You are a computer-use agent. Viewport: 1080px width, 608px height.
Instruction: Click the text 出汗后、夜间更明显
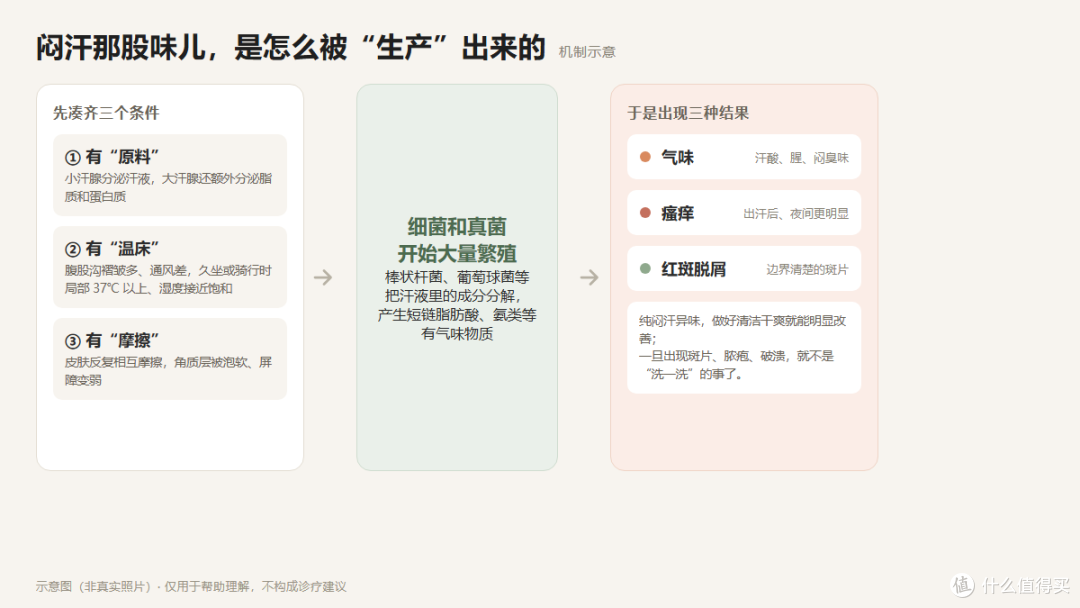796,214
